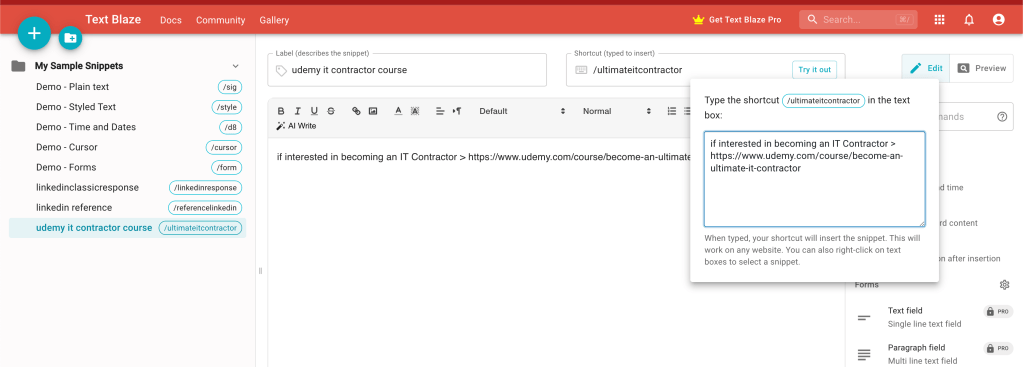
Task: Click the /linkedinresponse shortcut badge
Action: click(206, 188)
